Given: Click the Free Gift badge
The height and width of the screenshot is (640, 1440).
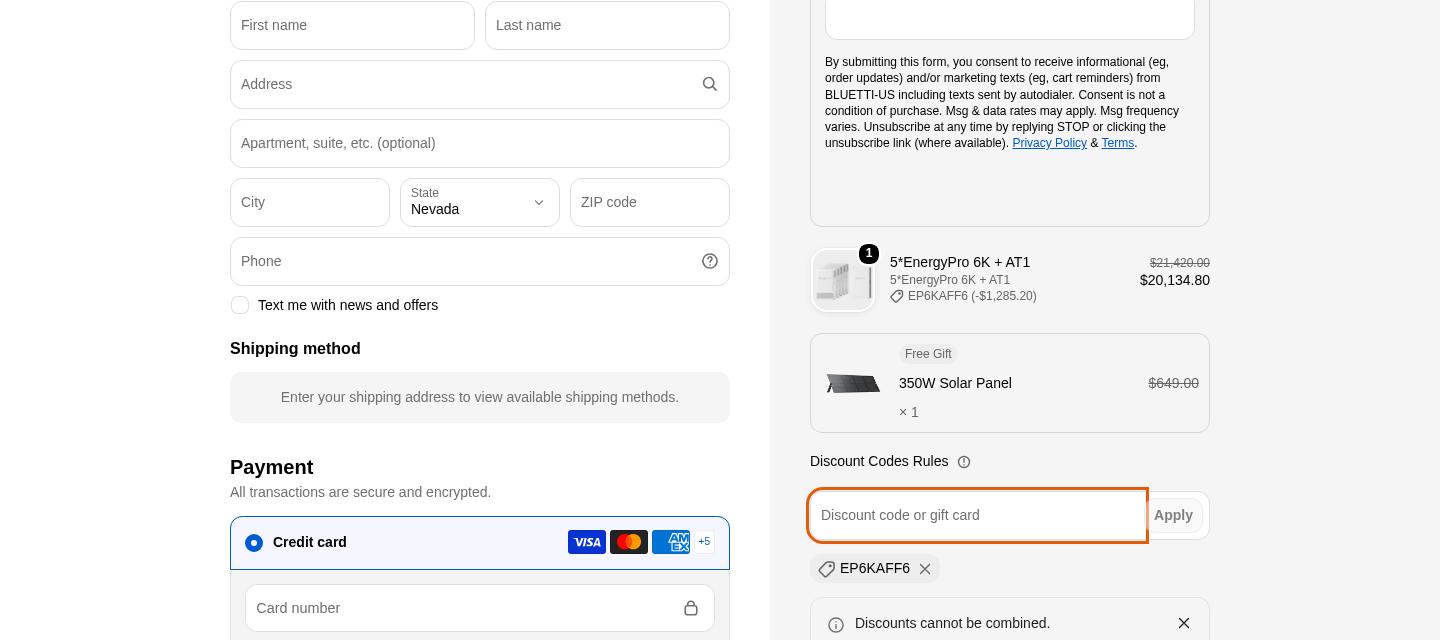Looking at the screenshot, I should click(928, 354).
